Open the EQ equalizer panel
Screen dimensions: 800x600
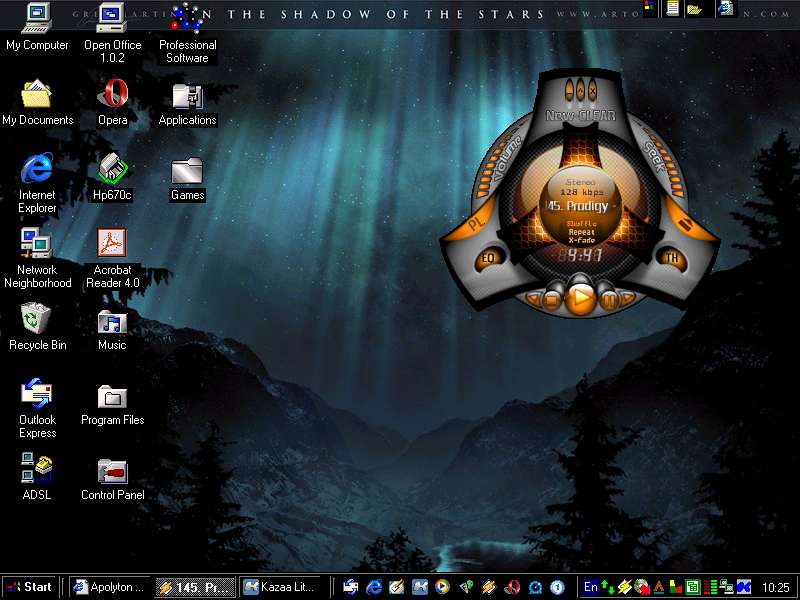489,258
